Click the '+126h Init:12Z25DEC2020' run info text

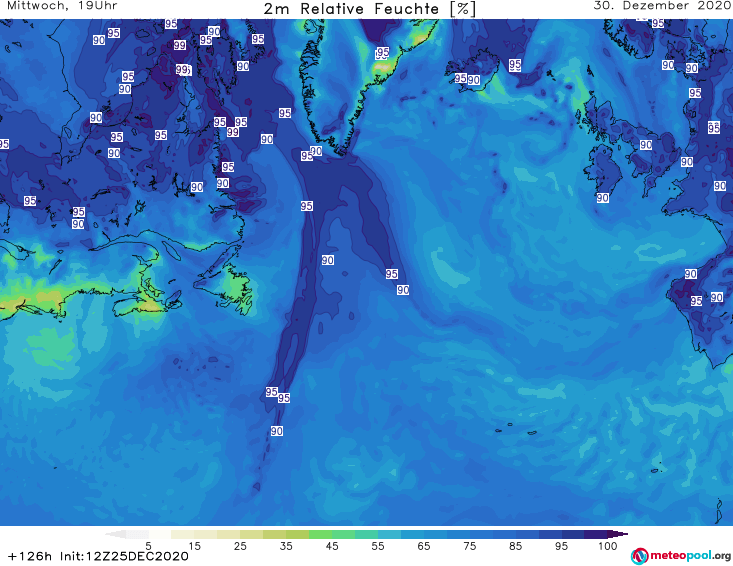[x=98, y=556]
